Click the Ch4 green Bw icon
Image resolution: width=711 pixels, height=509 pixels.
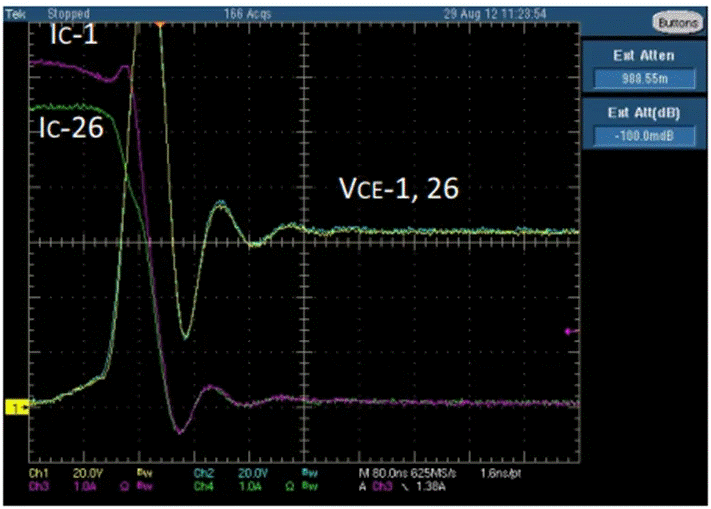pyautogui.click(x=310, y=486)
